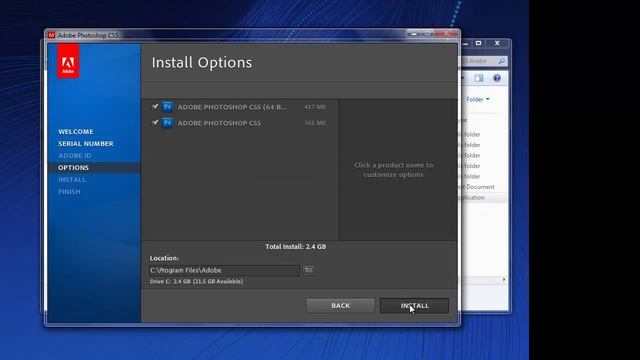Click the Back button
The height and width of the screenshot is (360, 640).
click(340, 306)
